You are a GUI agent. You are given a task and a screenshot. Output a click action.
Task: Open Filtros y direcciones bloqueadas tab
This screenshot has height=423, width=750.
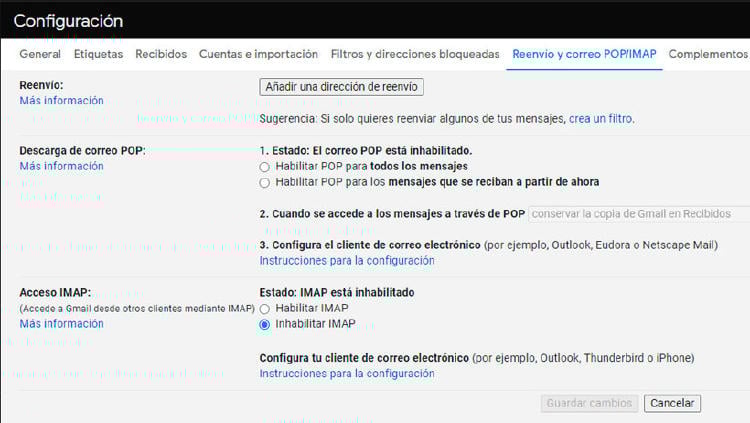[x=414, y=54]
